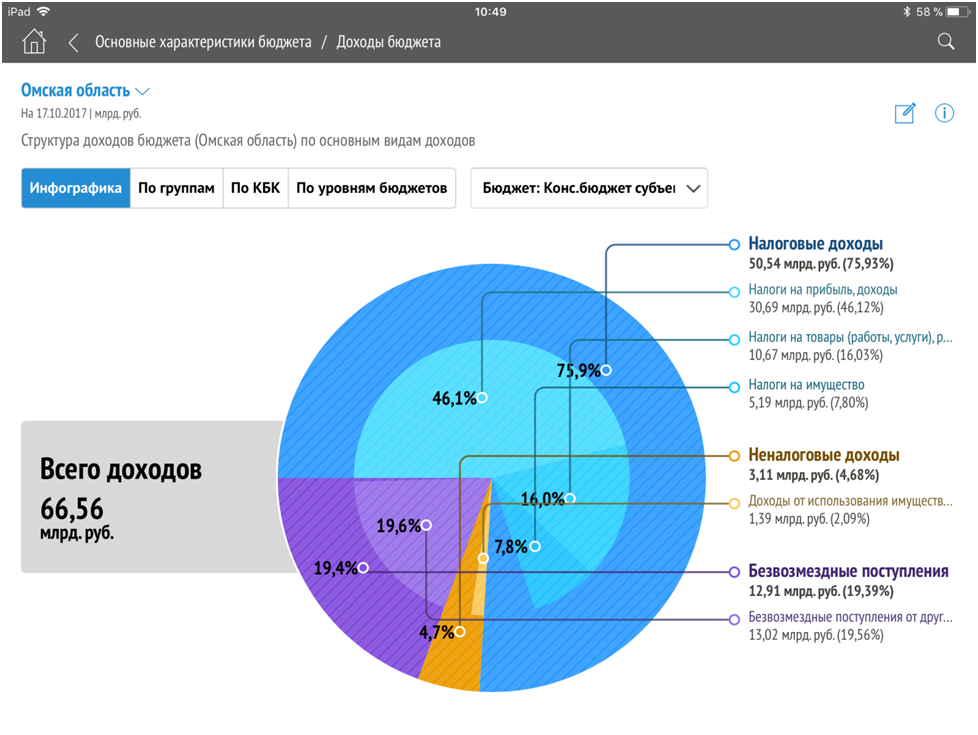Switch to the По КБК tab

click(255, 188)
